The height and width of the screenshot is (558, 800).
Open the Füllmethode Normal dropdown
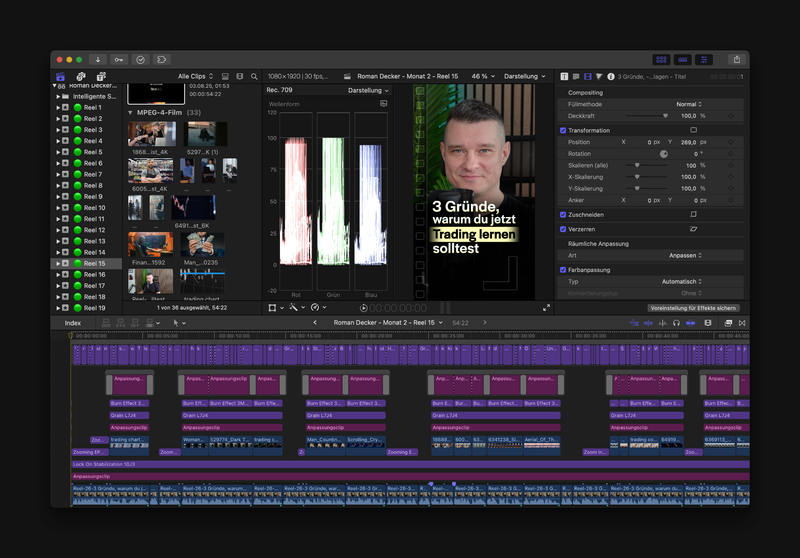click(689, 104)
